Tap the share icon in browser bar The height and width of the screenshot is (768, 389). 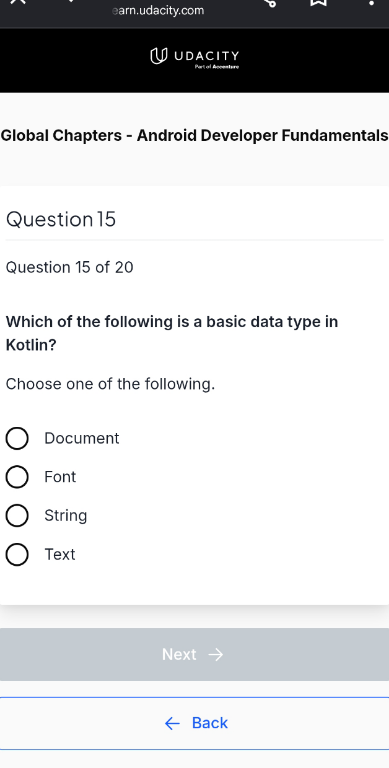(270, 2)
